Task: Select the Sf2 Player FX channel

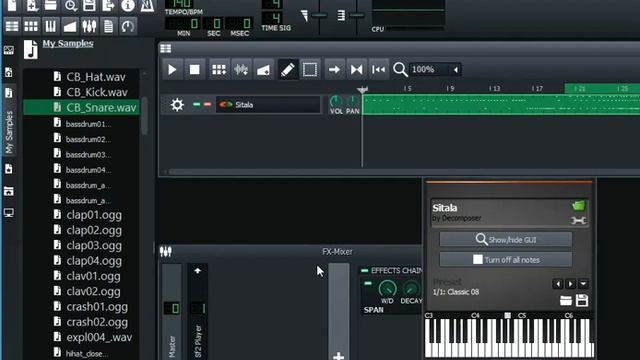Action: pos(198,312)
